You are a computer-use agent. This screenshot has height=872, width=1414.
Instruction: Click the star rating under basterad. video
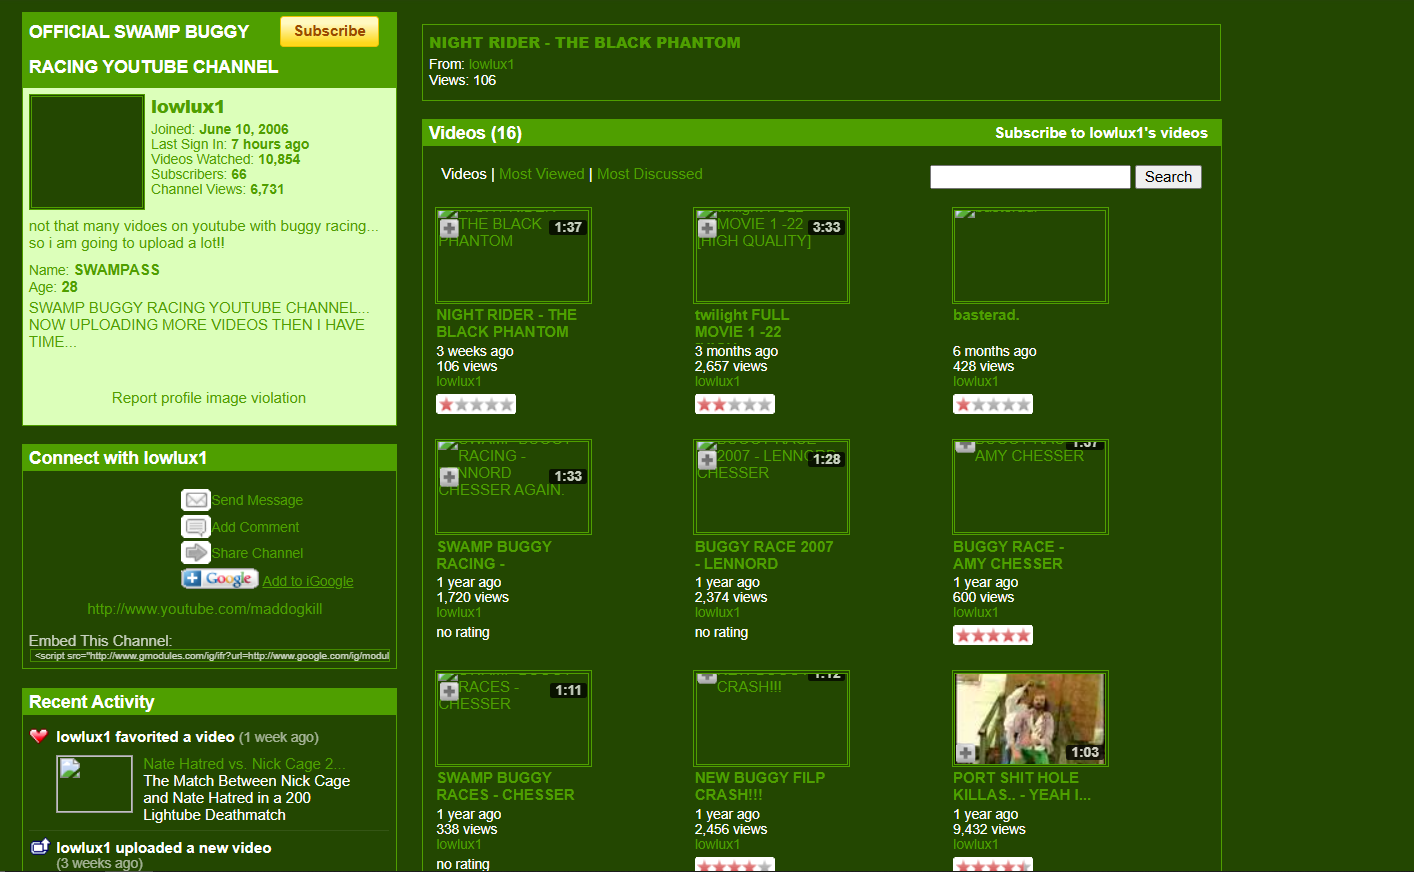(993, 404)
